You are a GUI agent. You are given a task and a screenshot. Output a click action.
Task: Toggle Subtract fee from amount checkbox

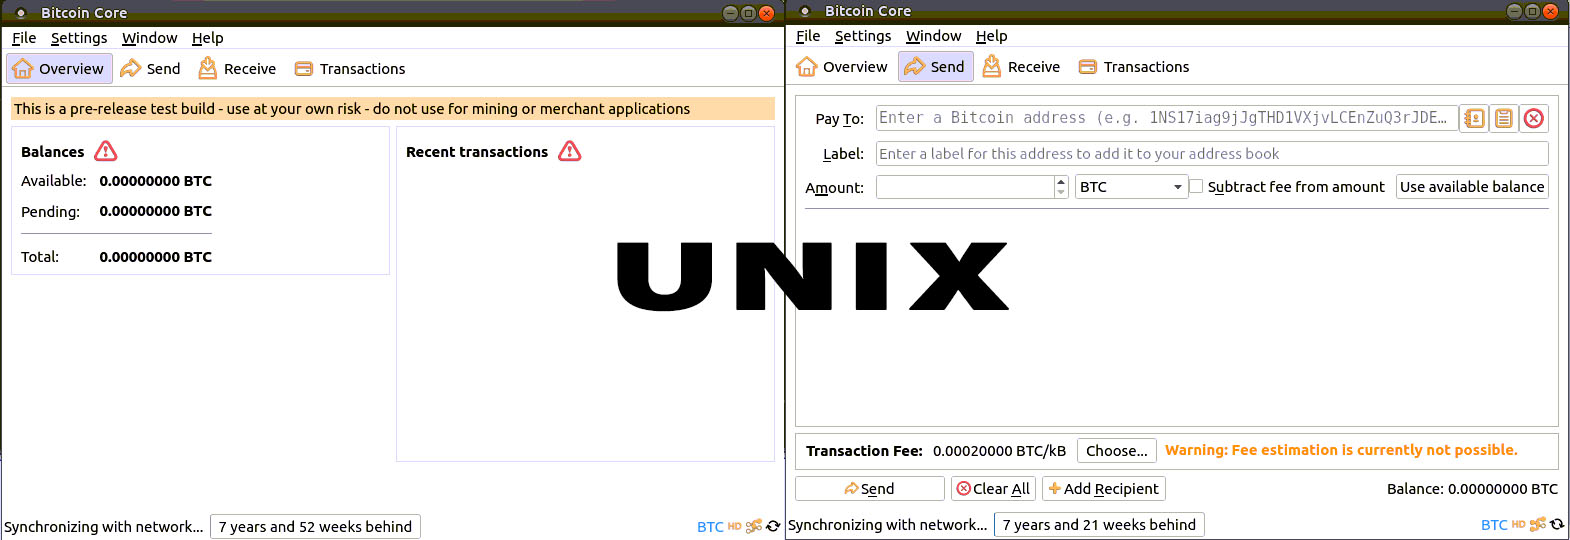[x=1196, y=186]
